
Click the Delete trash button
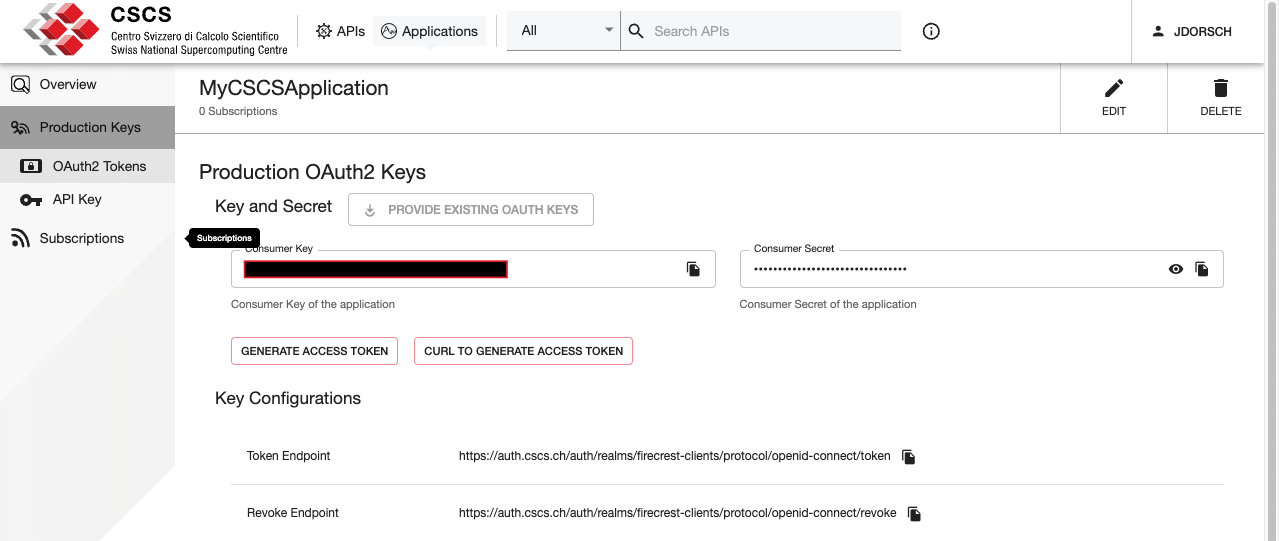(x=1221, y=98)
